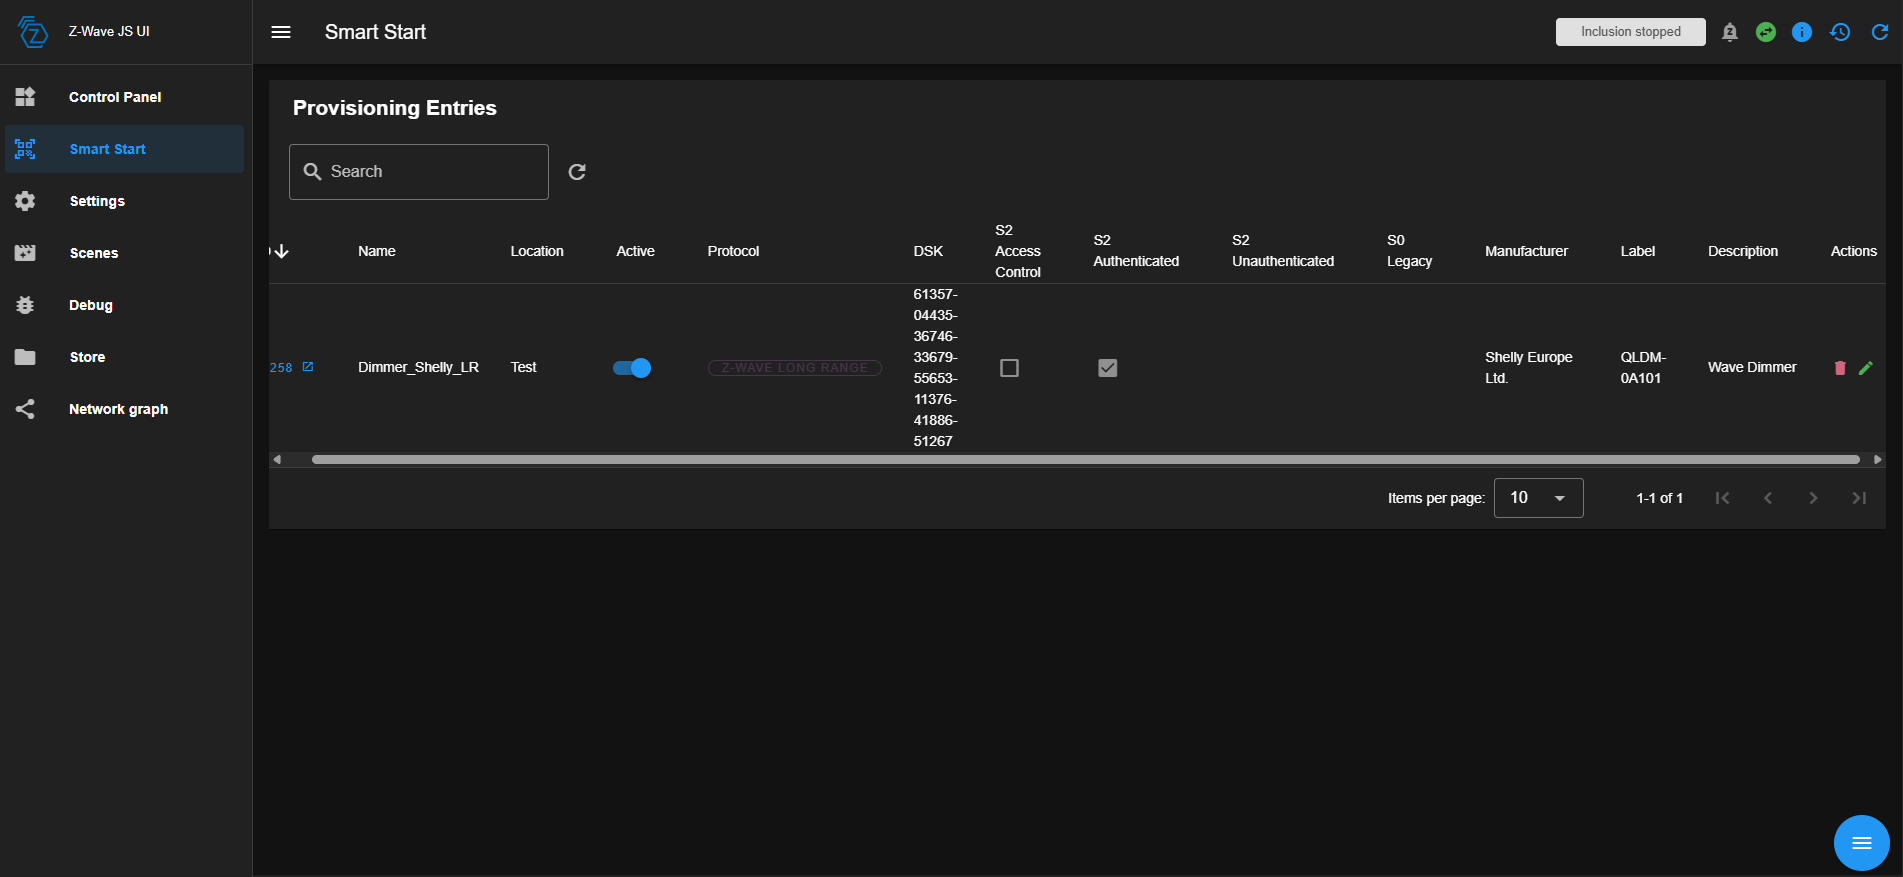The height and width of the screenshot is (877, 1903).
Task: Open node 258 via the external link icon
Action: click(308, 367)
